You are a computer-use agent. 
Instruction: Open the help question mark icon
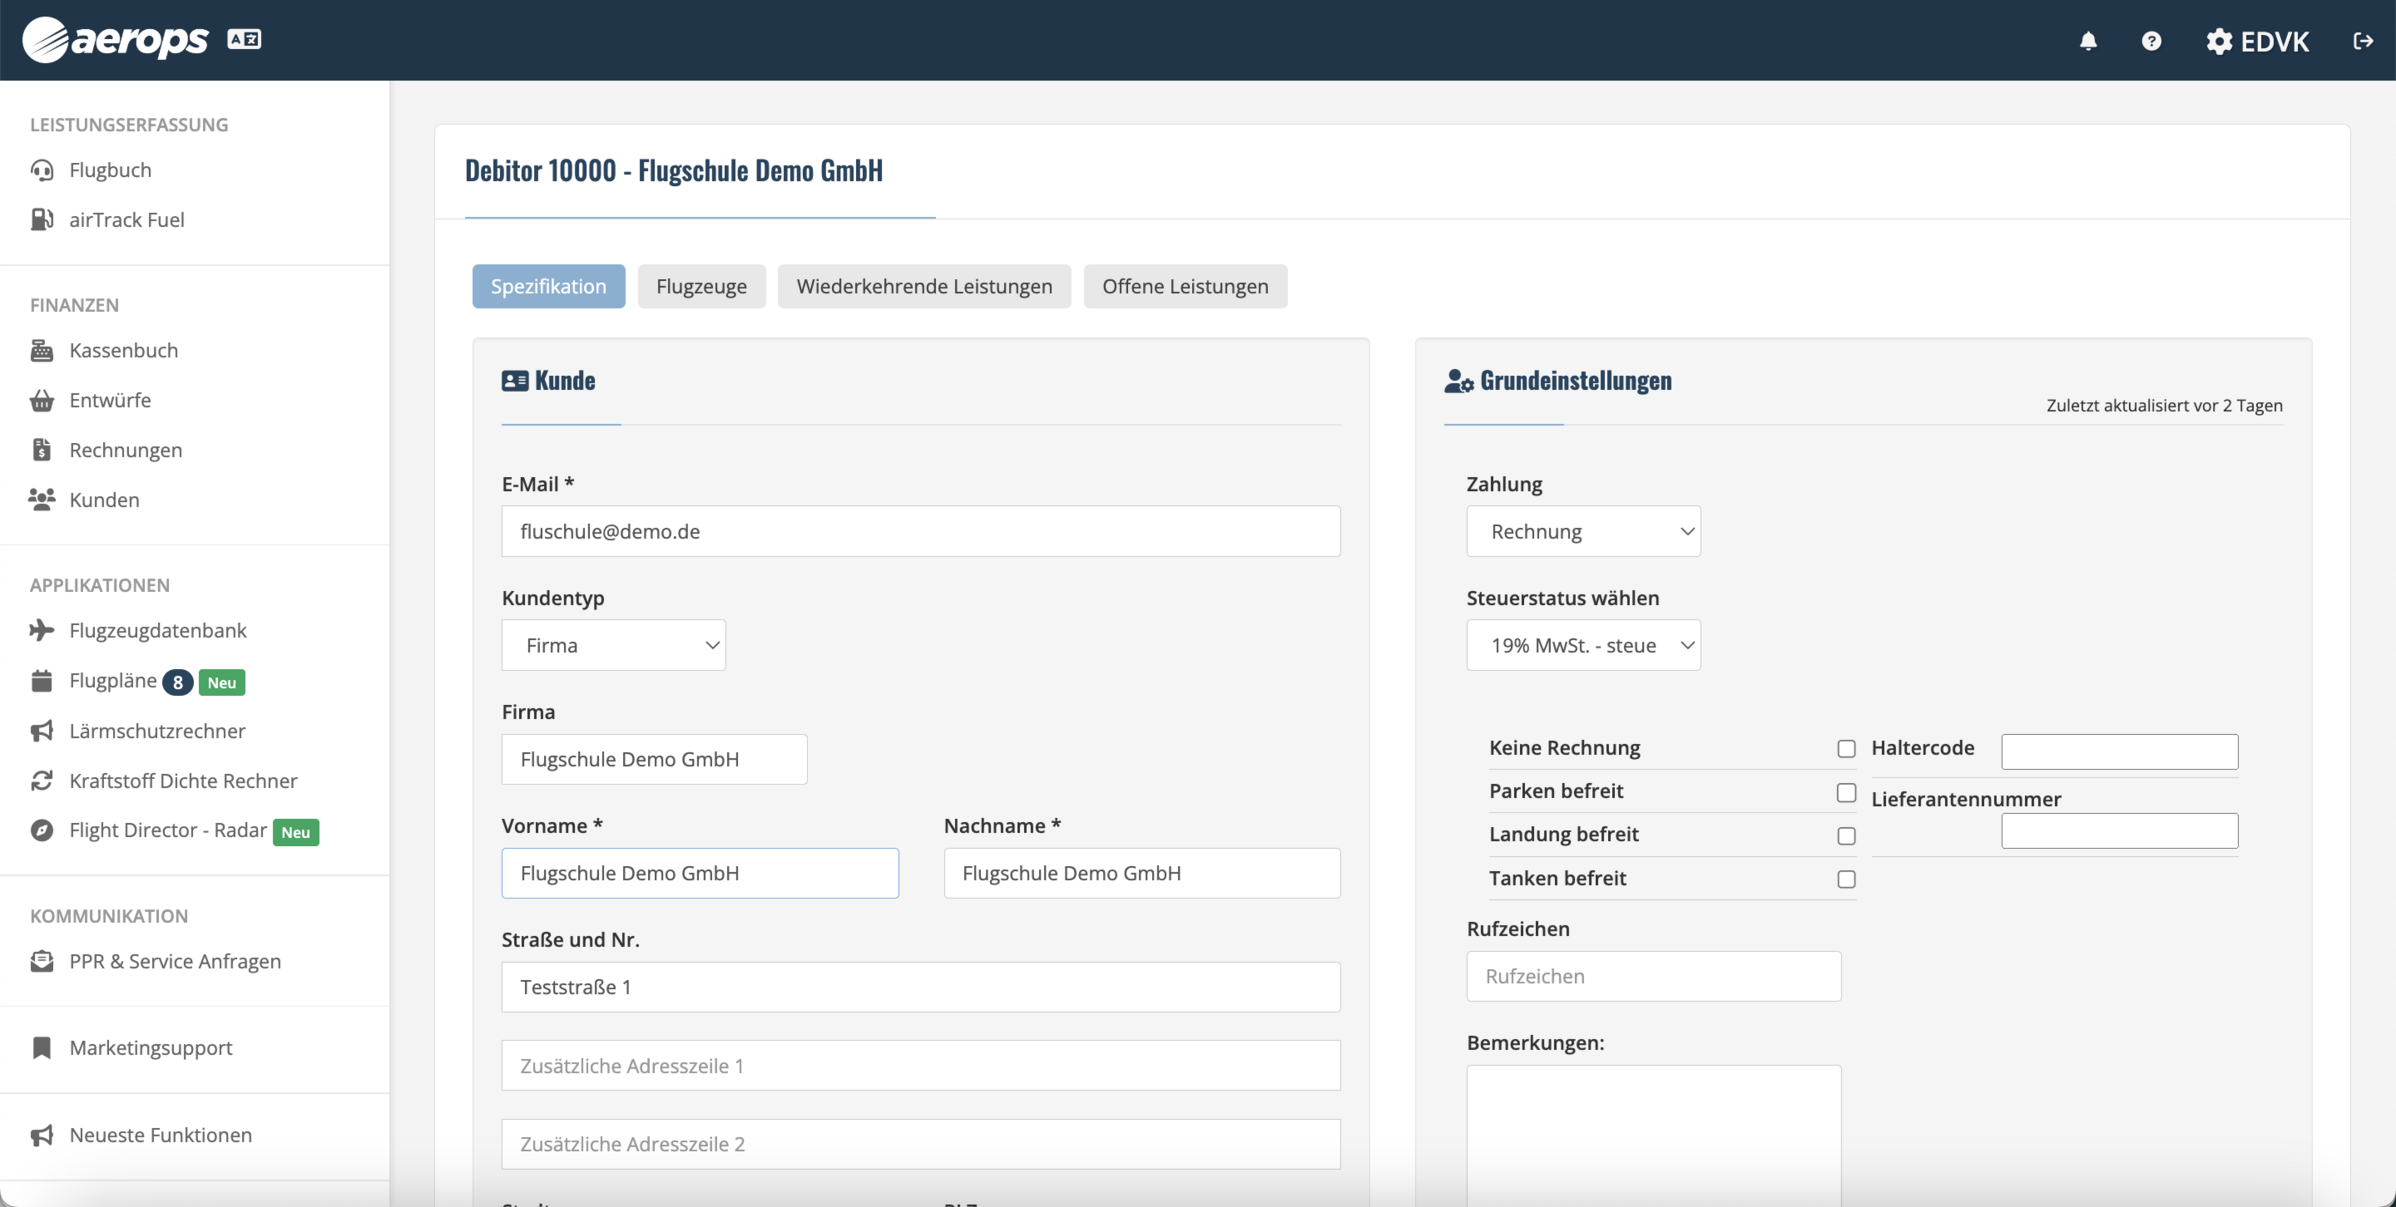(2151, 41)
